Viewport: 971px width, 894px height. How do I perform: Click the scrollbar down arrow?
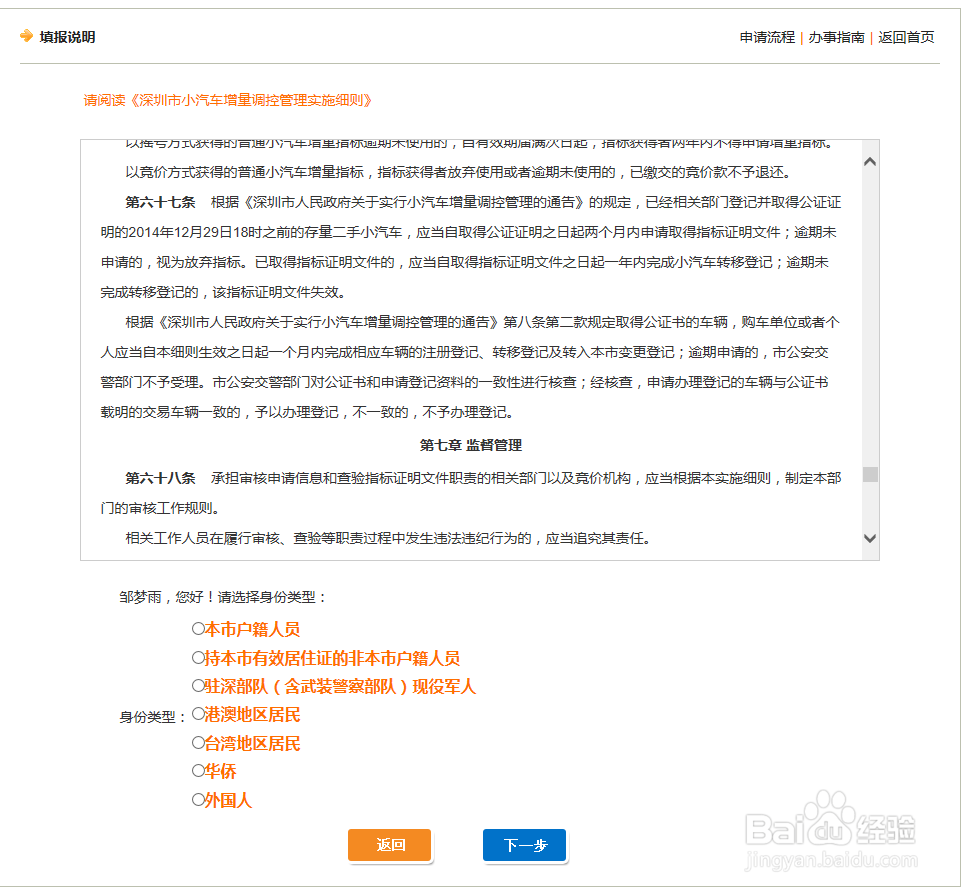(x=869, y=537)
